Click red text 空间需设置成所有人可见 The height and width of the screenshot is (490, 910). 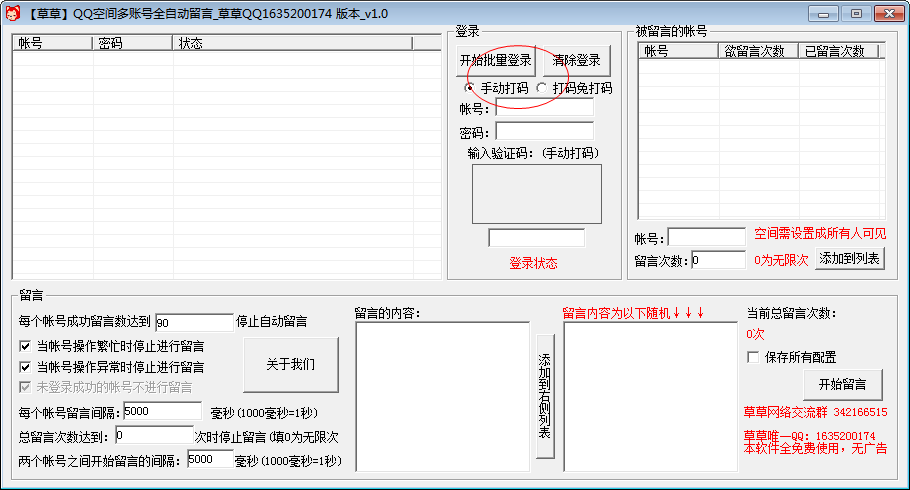(820, 233)
